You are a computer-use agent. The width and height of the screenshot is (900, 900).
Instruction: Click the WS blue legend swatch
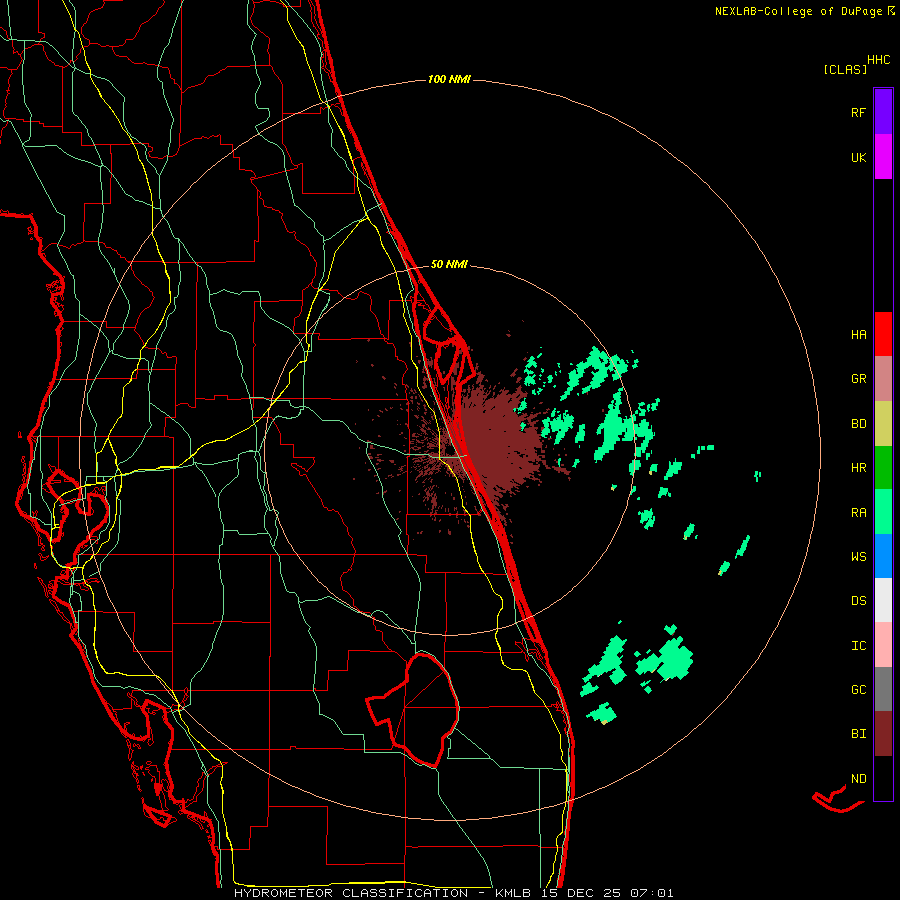[x=883, y=556]
